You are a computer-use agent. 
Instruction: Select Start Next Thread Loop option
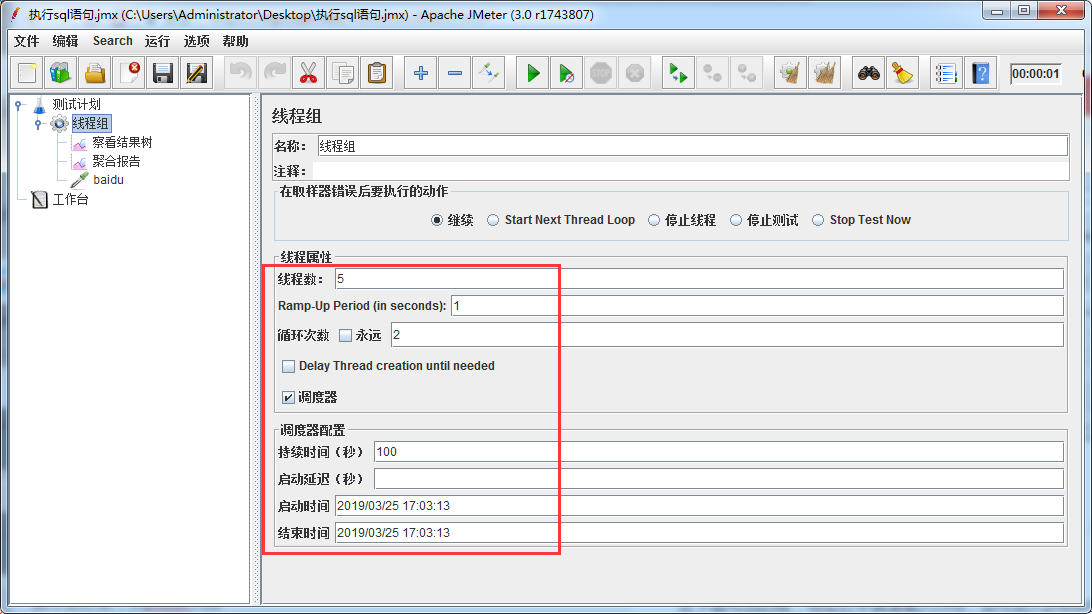coord(493,220)
